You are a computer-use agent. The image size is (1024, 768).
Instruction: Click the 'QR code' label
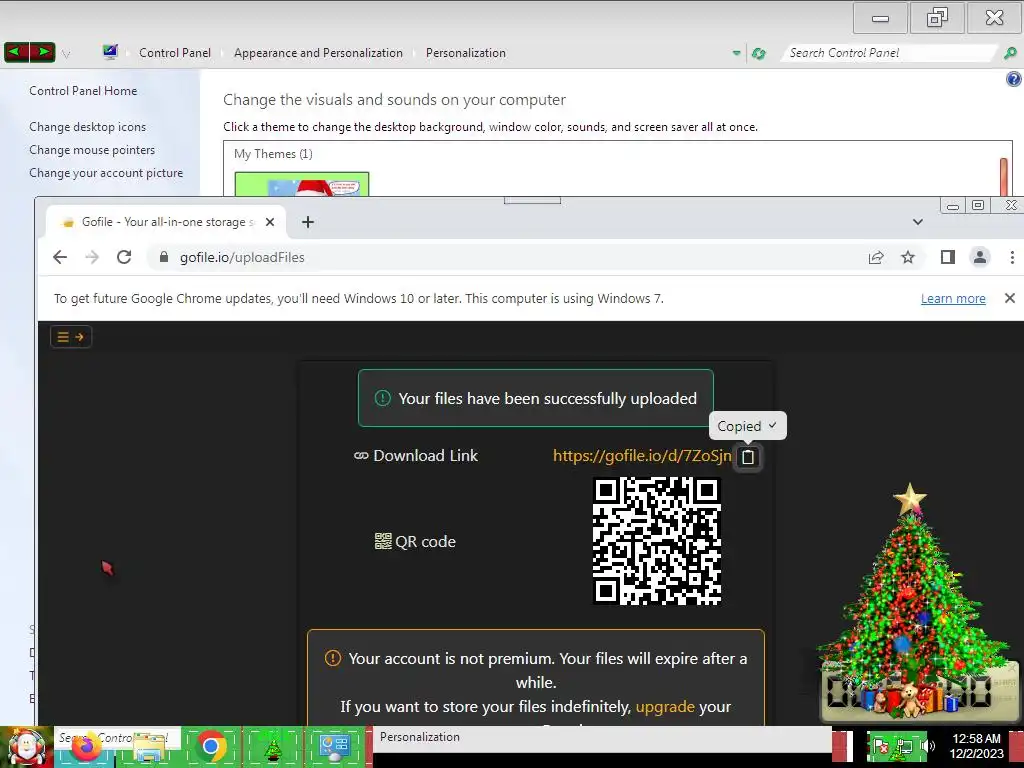pyautogui.click(x=425, y=541)
